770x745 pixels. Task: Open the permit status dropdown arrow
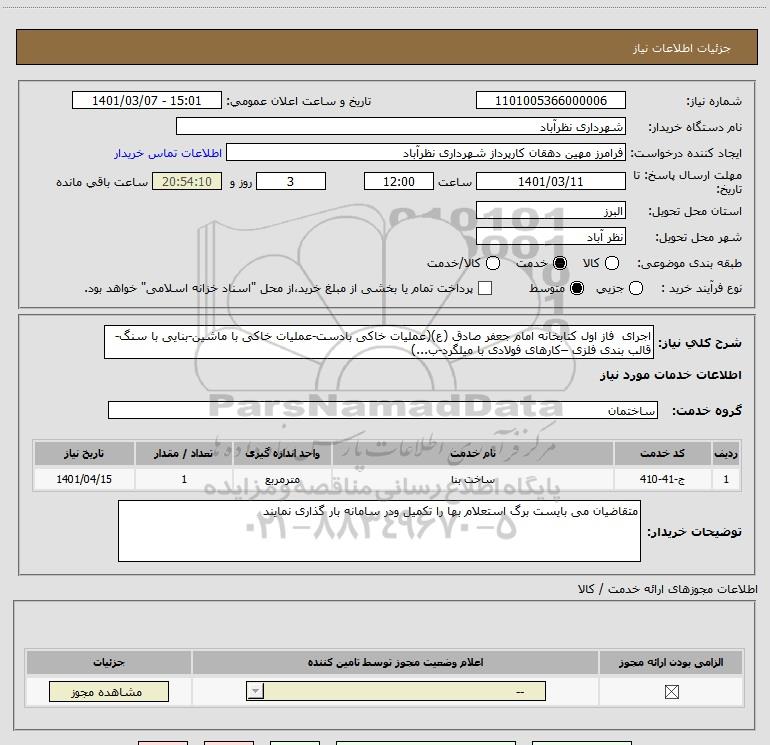pos(255,691)
